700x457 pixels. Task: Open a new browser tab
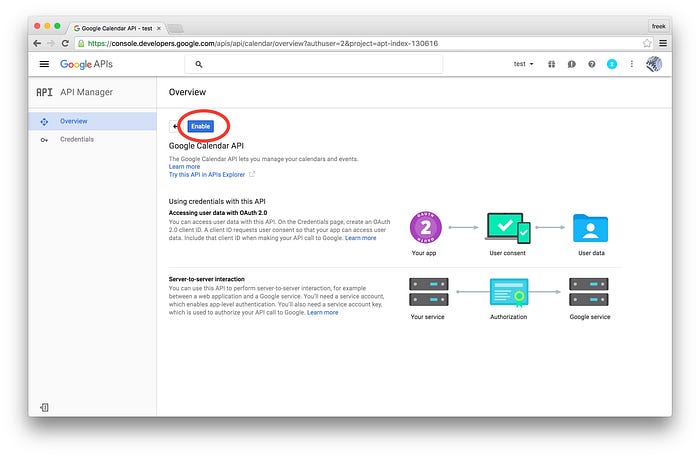click(x=175, y=29)
